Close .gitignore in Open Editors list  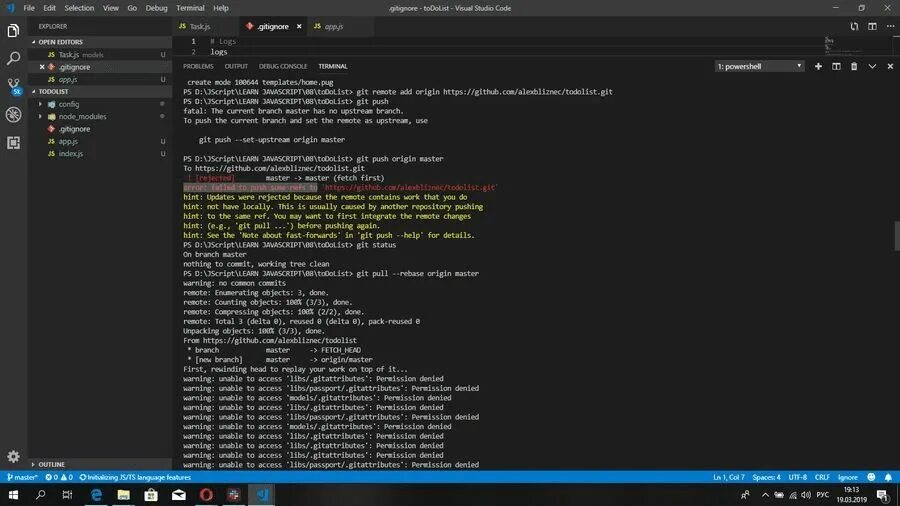tap(42, 67)
